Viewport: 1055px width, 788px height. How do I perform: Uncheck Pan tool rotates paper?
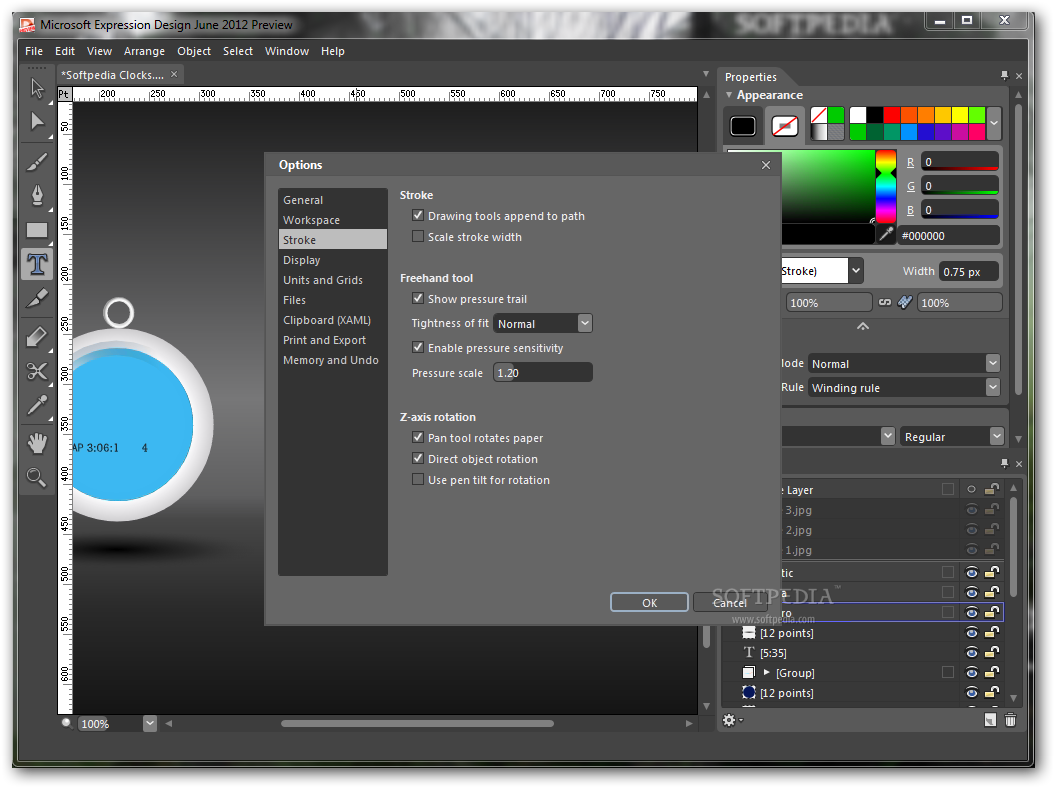(x=418, y=437)
